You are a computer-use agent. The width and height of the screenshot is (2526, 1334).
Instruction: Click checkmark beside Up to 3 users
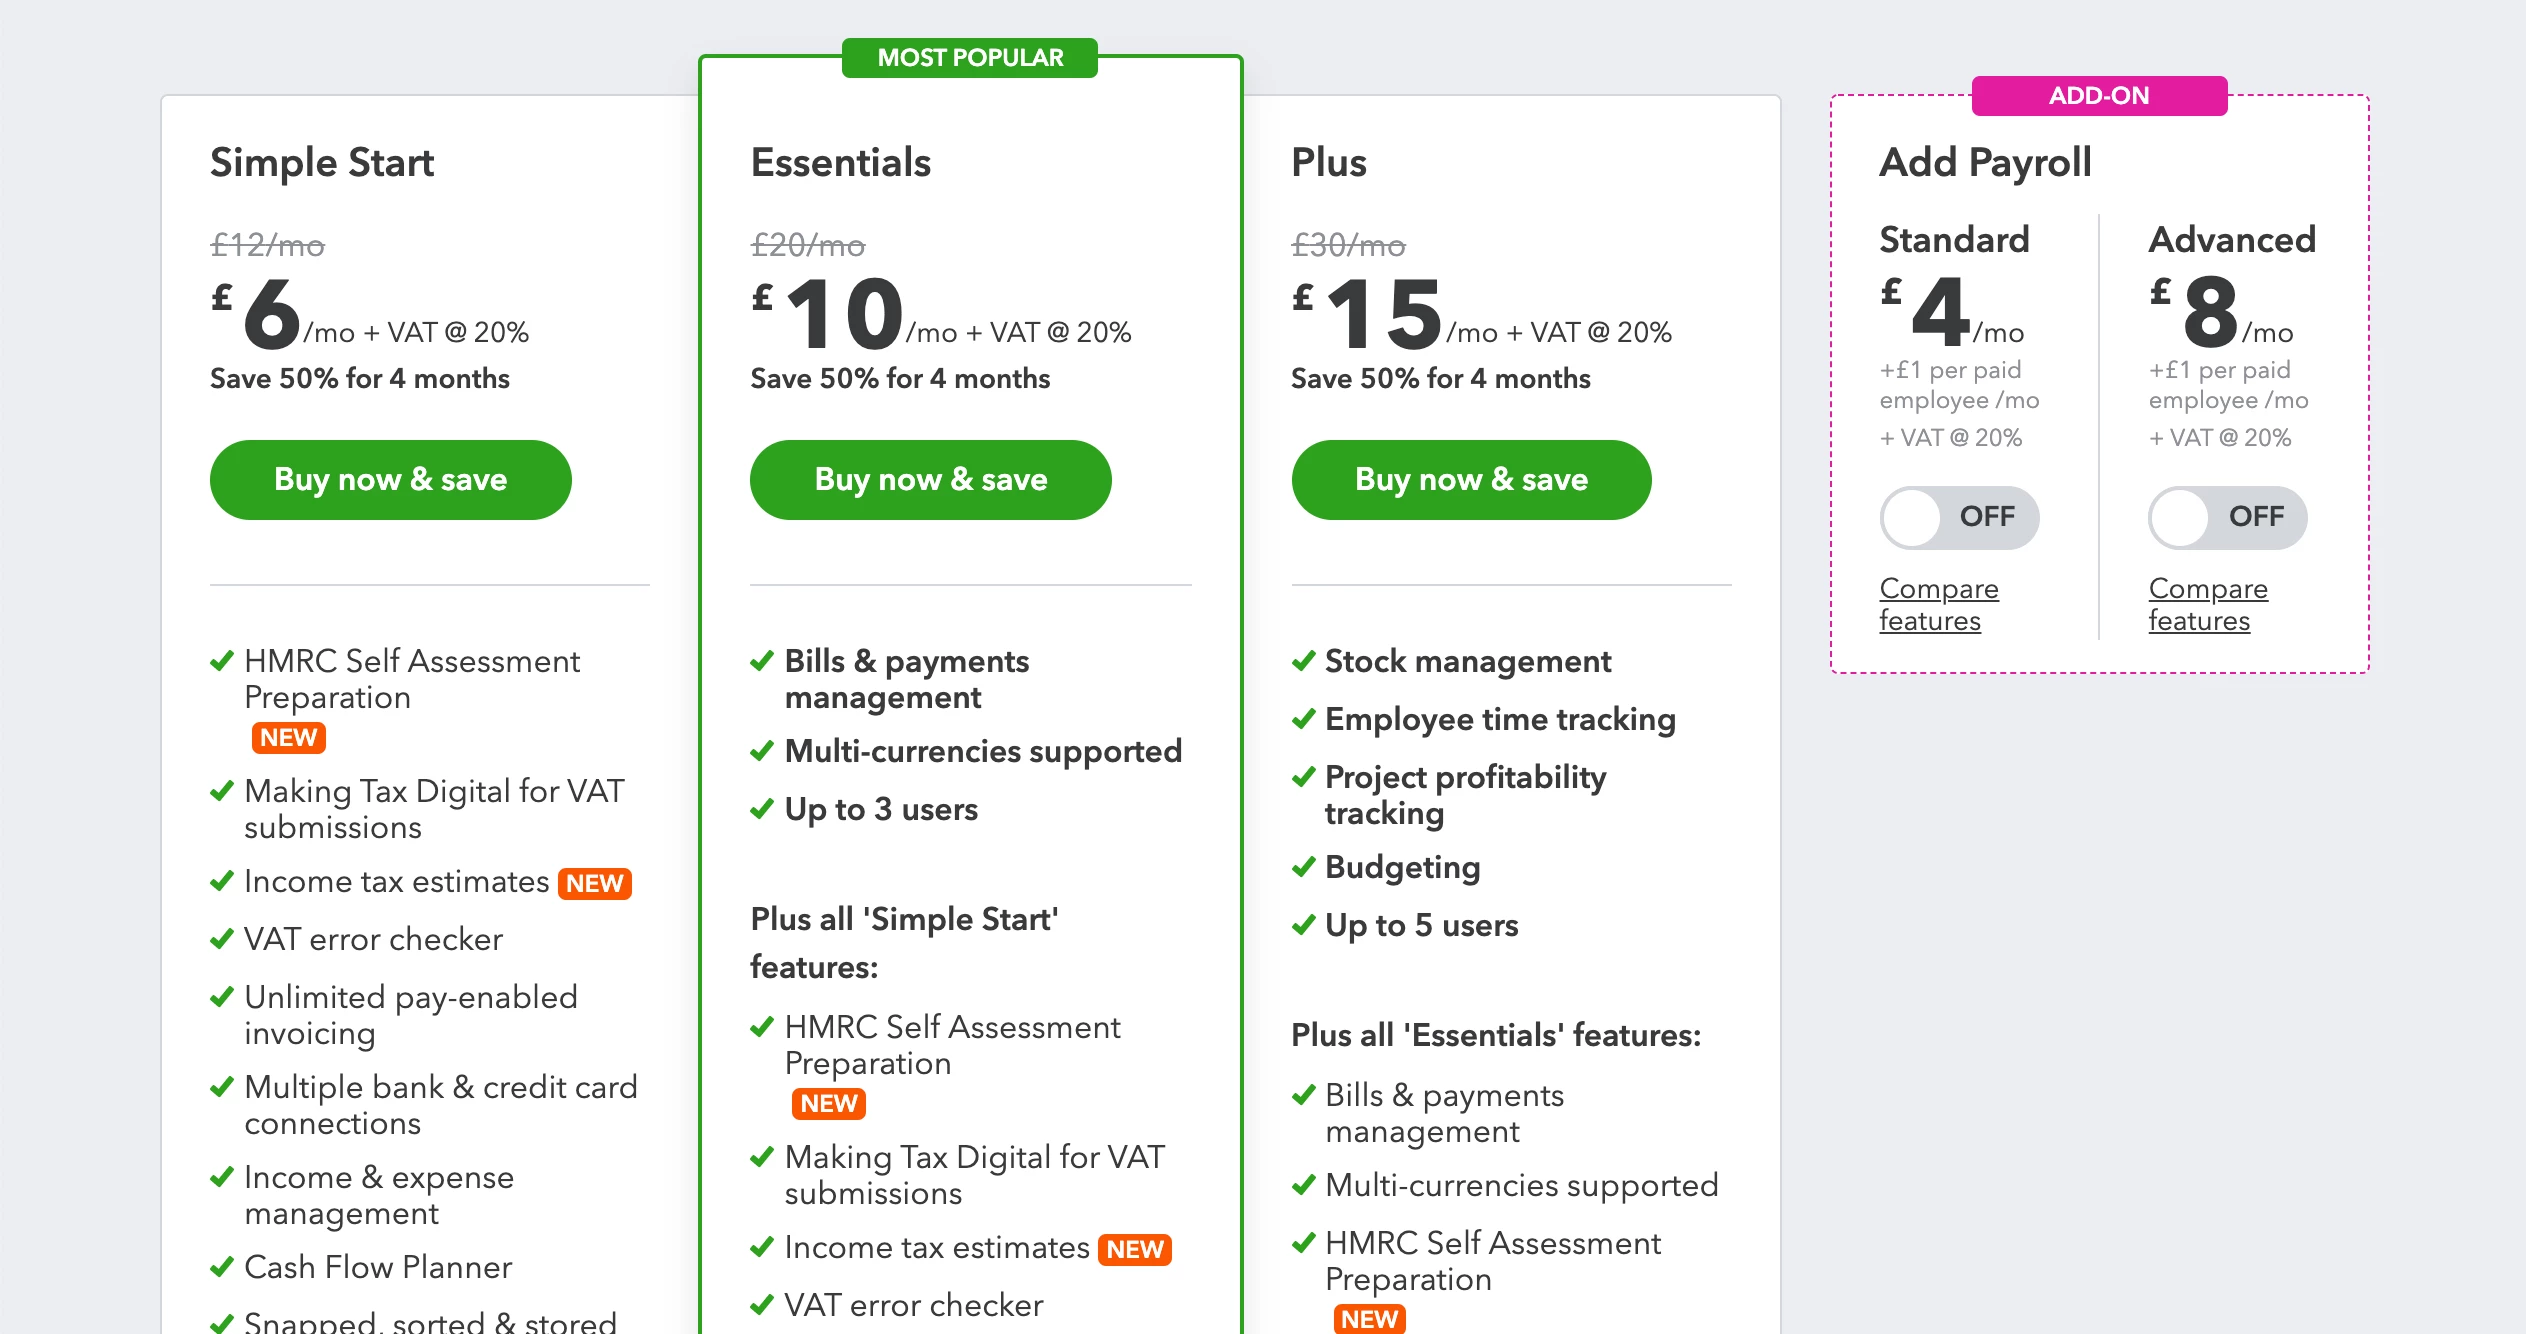pos(762,809)
